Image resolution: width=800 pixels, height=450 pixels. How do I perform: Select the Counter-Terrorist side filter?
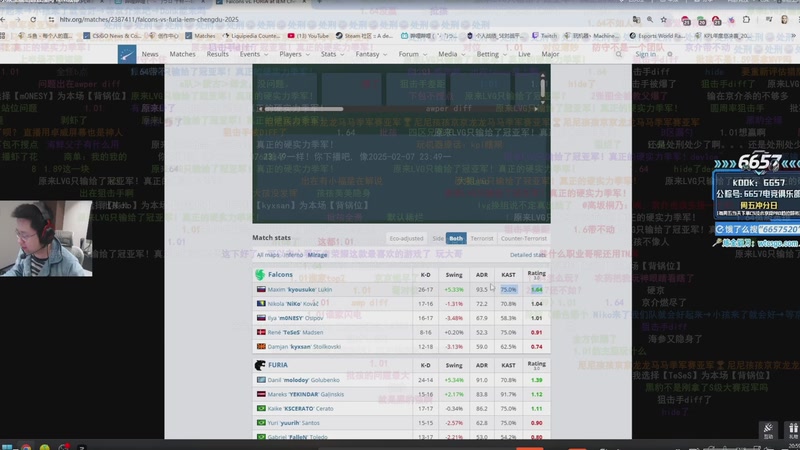[523, 238]
